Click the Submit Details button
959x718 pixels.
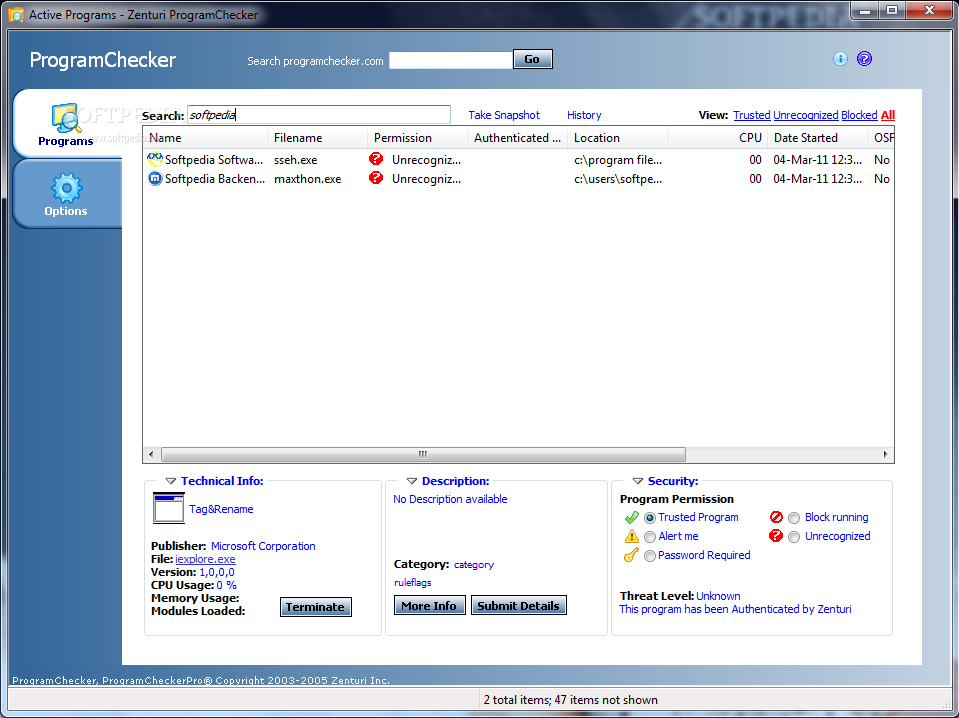click(x=519, y=605)
